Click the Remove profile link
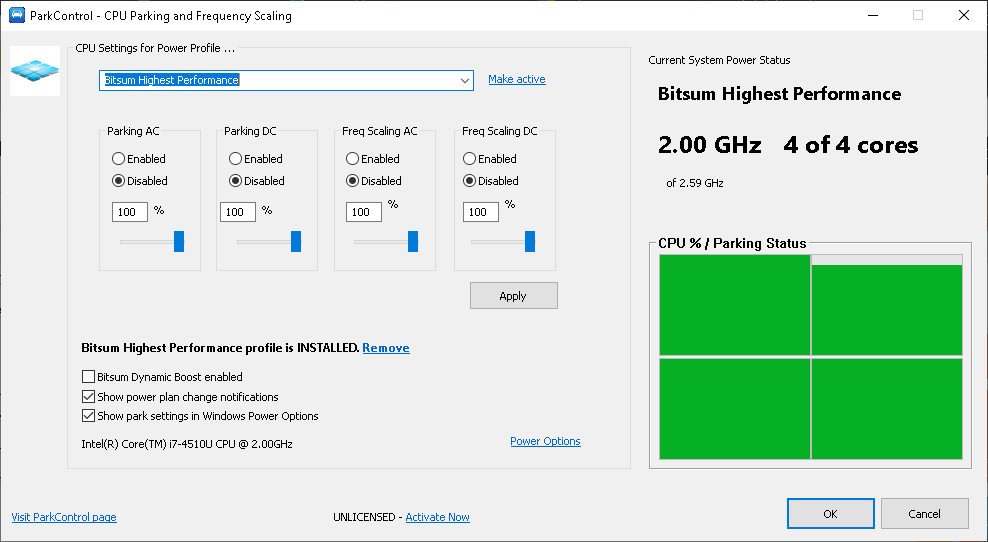The height and width of the screenshot is (542, 988). click(x=386, y=348)
